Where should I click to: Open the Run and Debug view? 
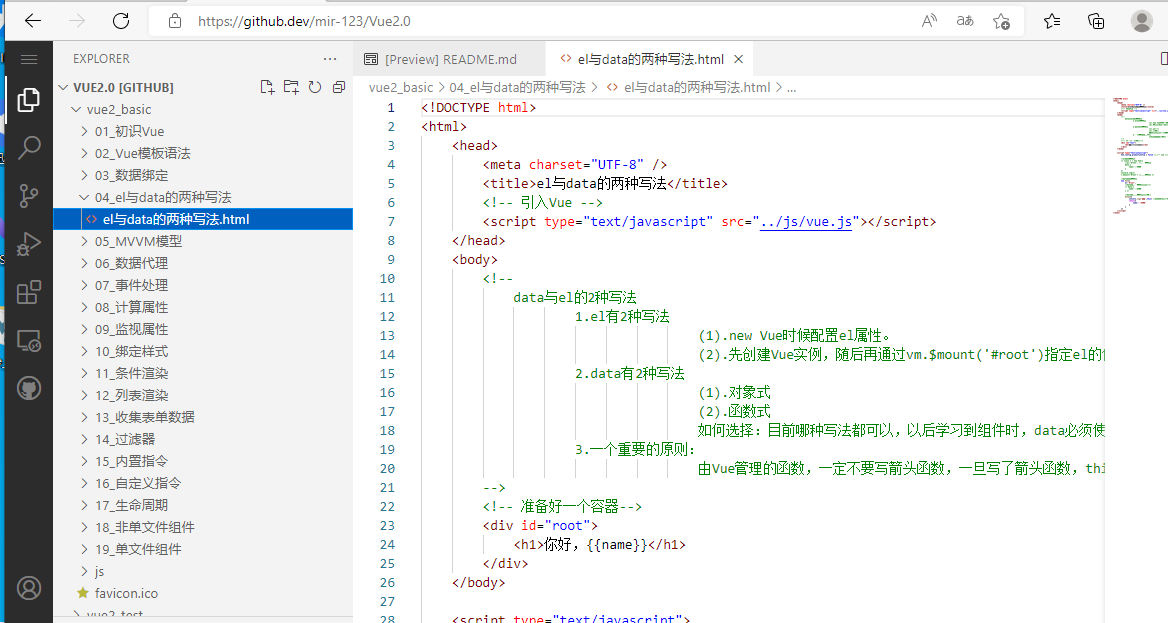[28, 244]
